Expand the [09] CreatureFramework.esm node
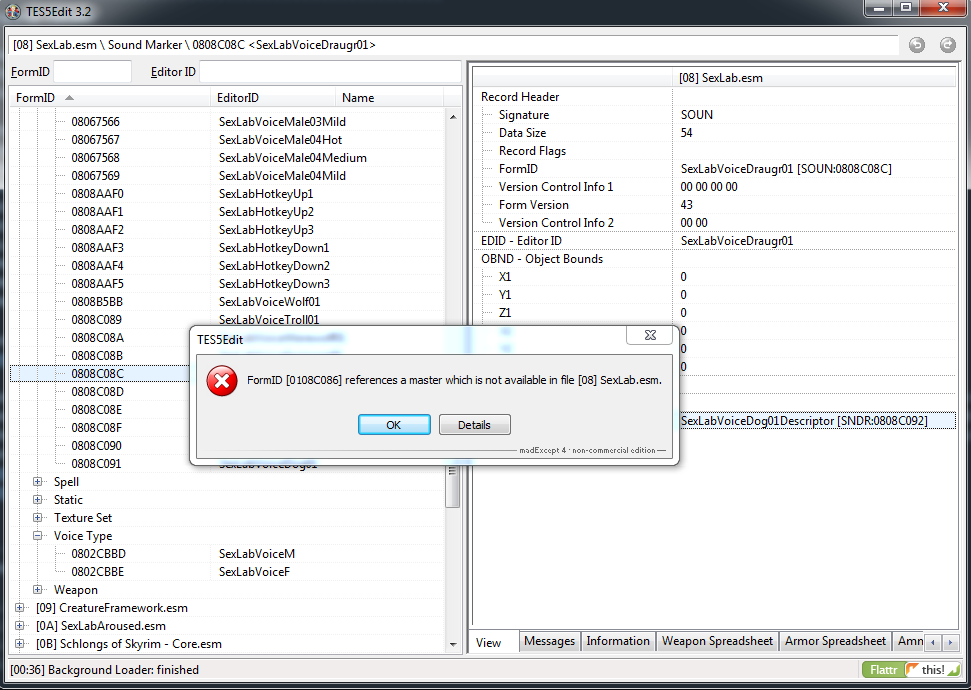Image resolution: width=971 pixels, height=690 pixels. [20, 608]
